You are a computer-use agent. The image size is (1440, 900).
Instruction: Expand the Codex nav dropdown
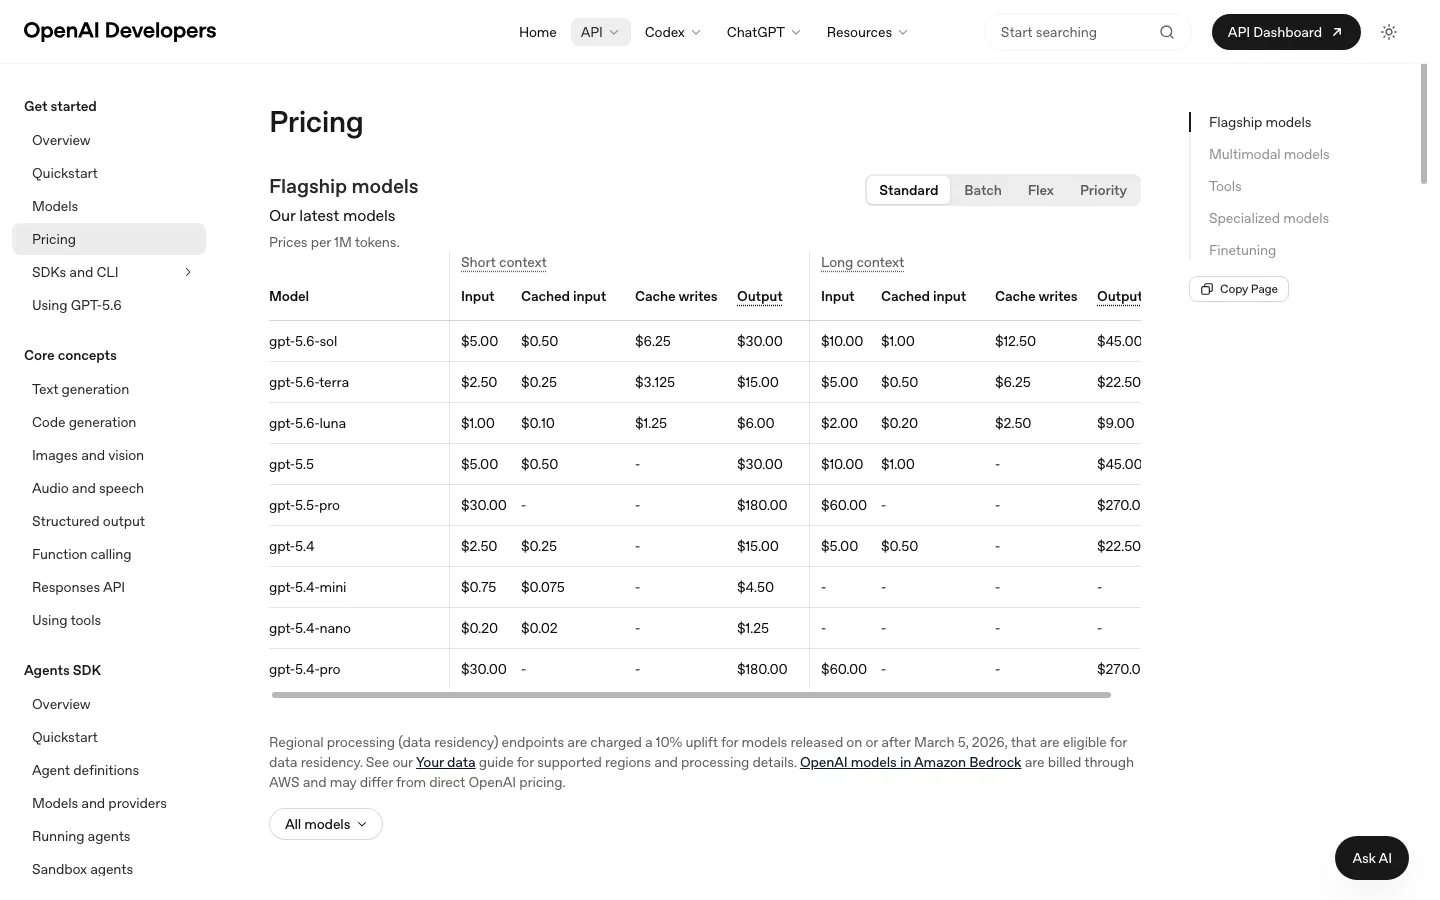pos(673,32)
